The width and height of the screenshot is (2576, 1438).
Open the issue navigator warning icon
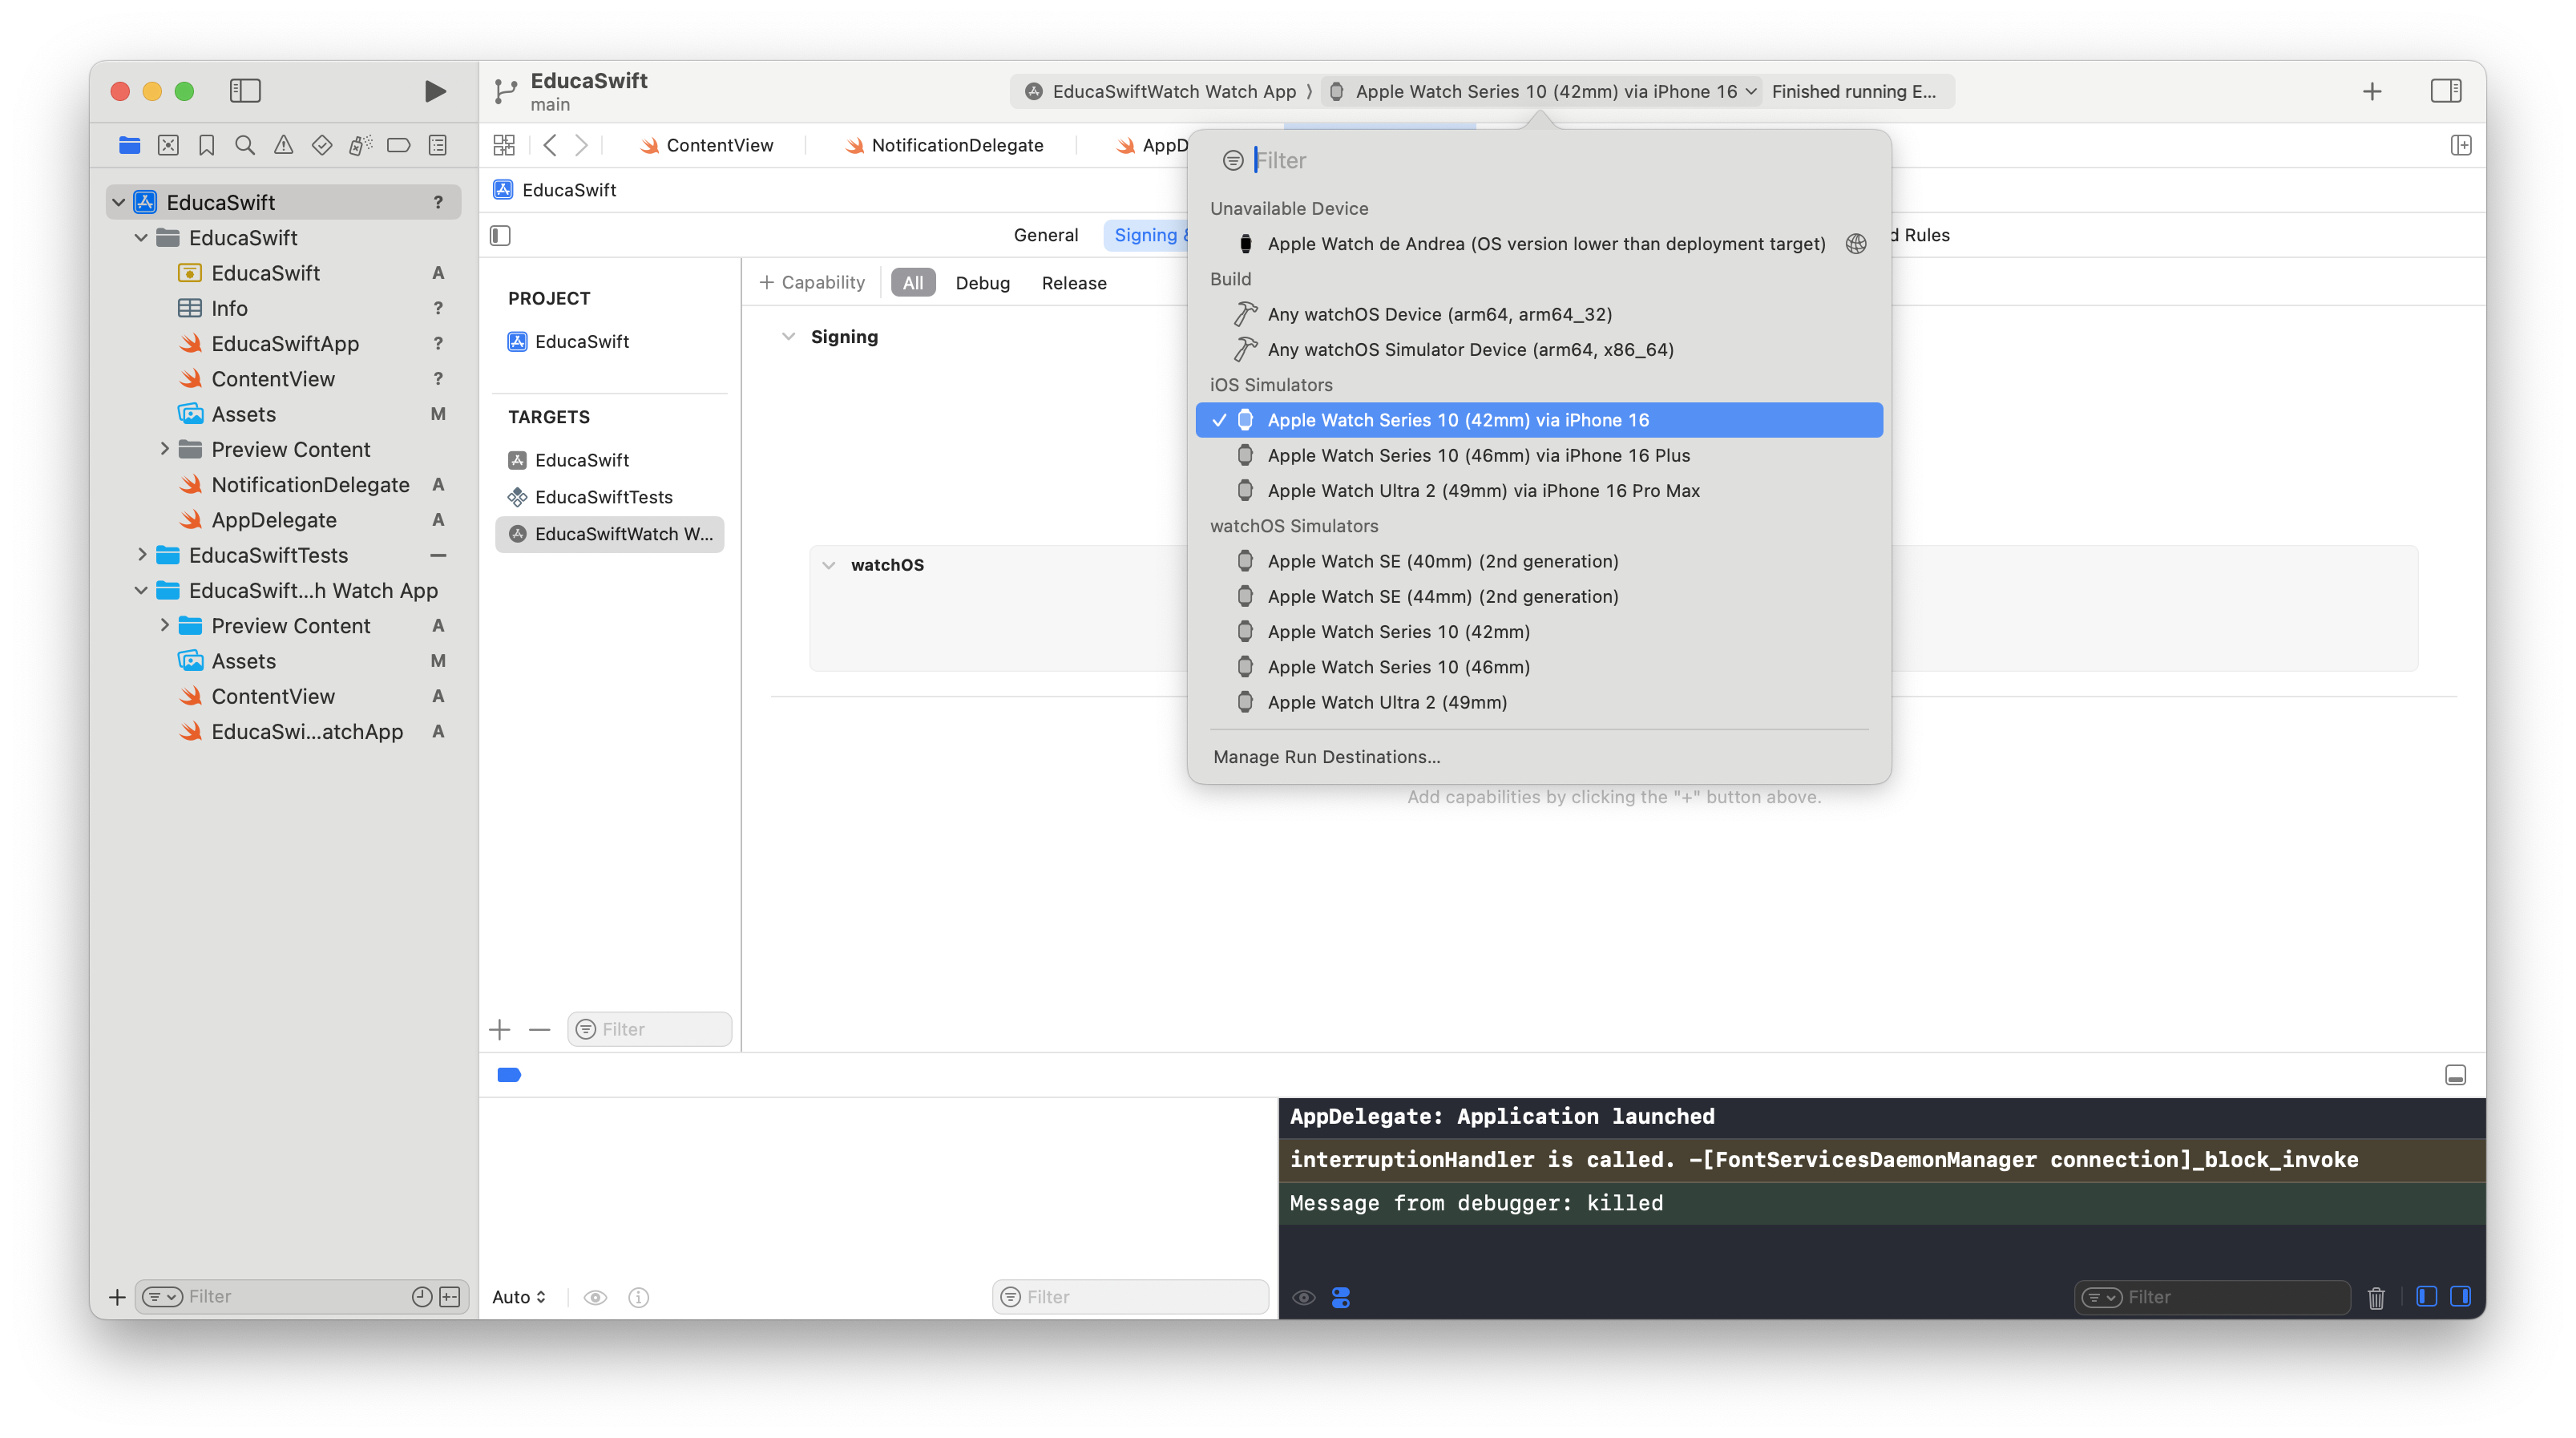284,146
